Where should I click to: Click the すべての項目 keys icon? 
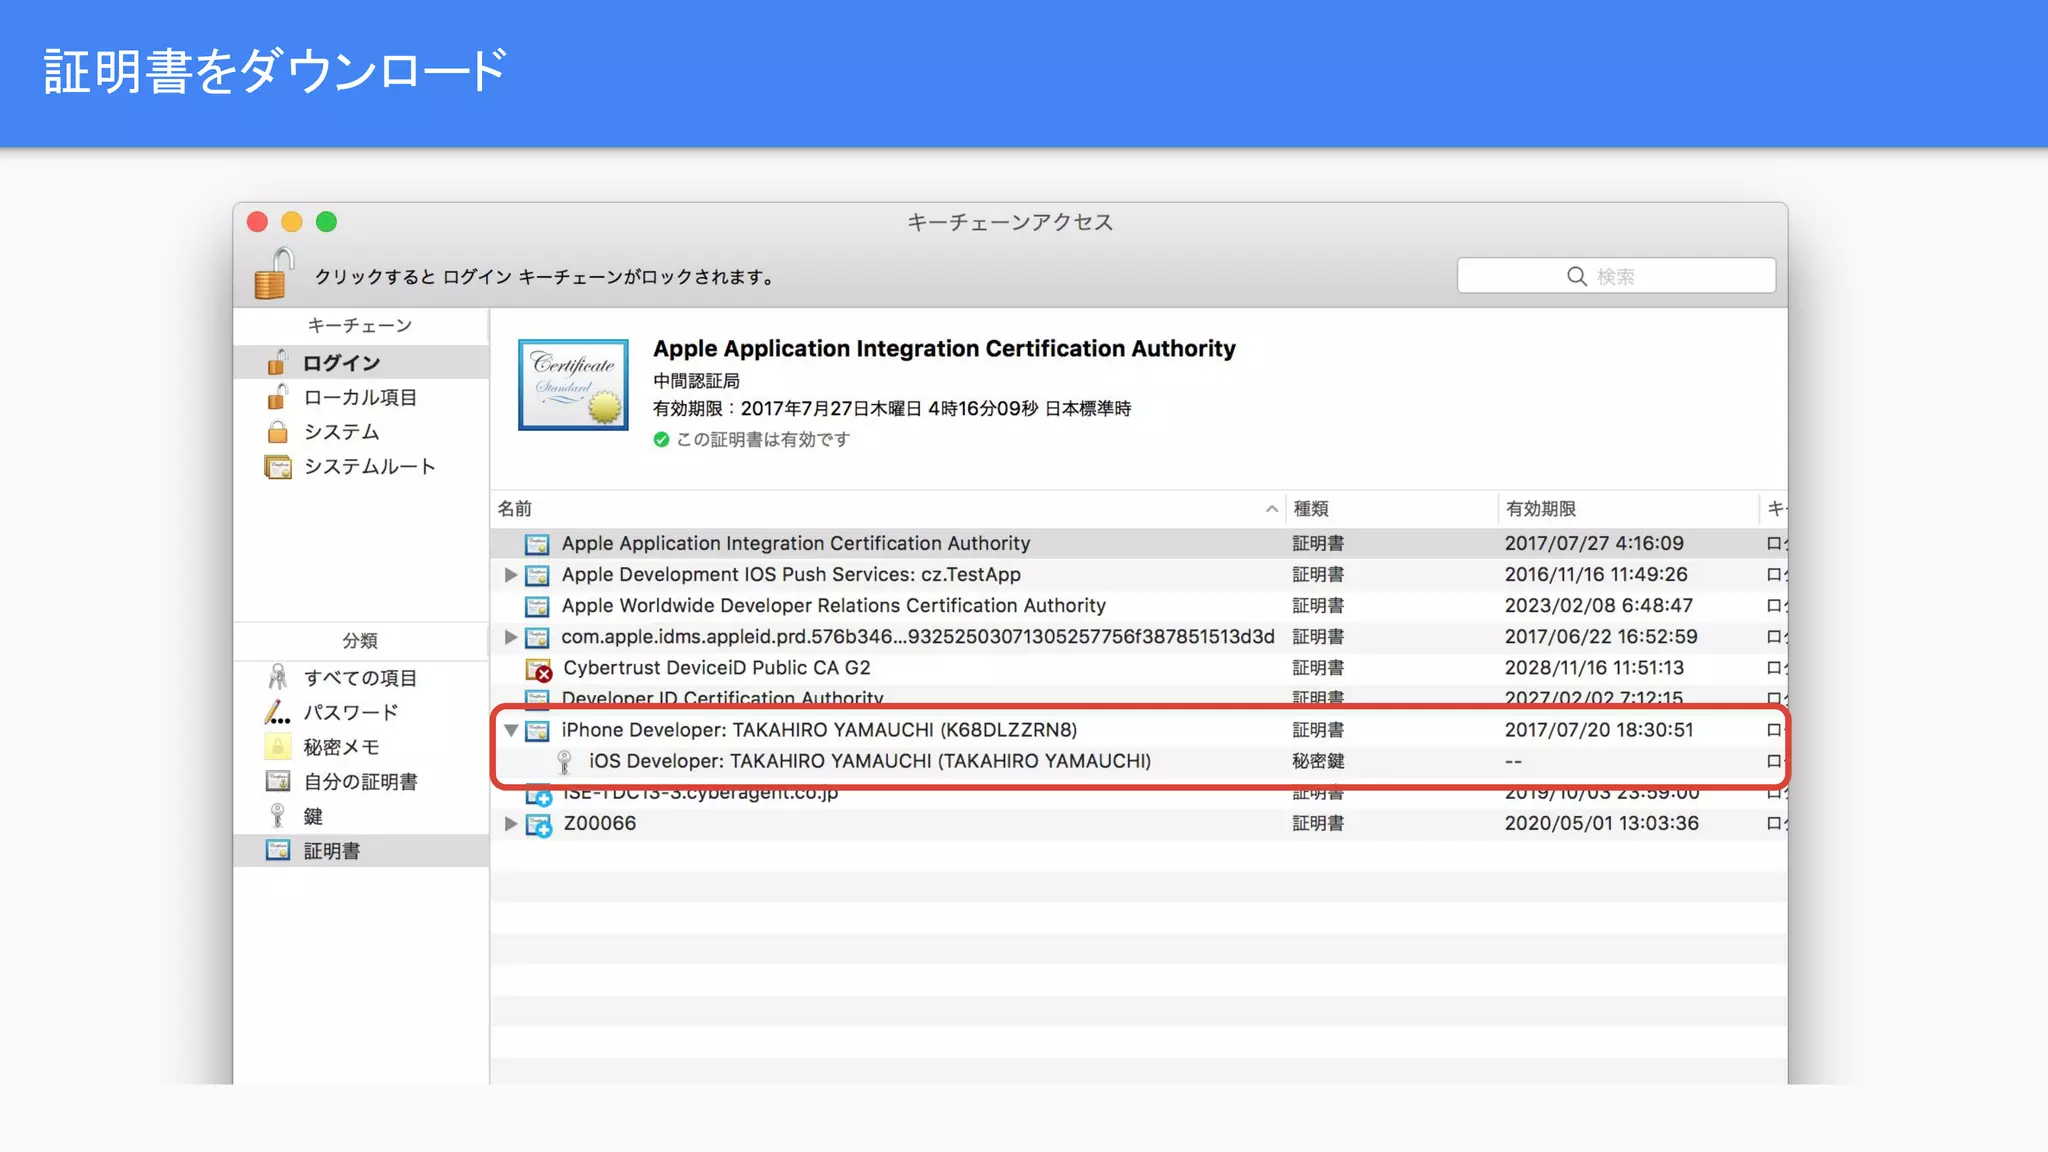(x=278, y=677)
